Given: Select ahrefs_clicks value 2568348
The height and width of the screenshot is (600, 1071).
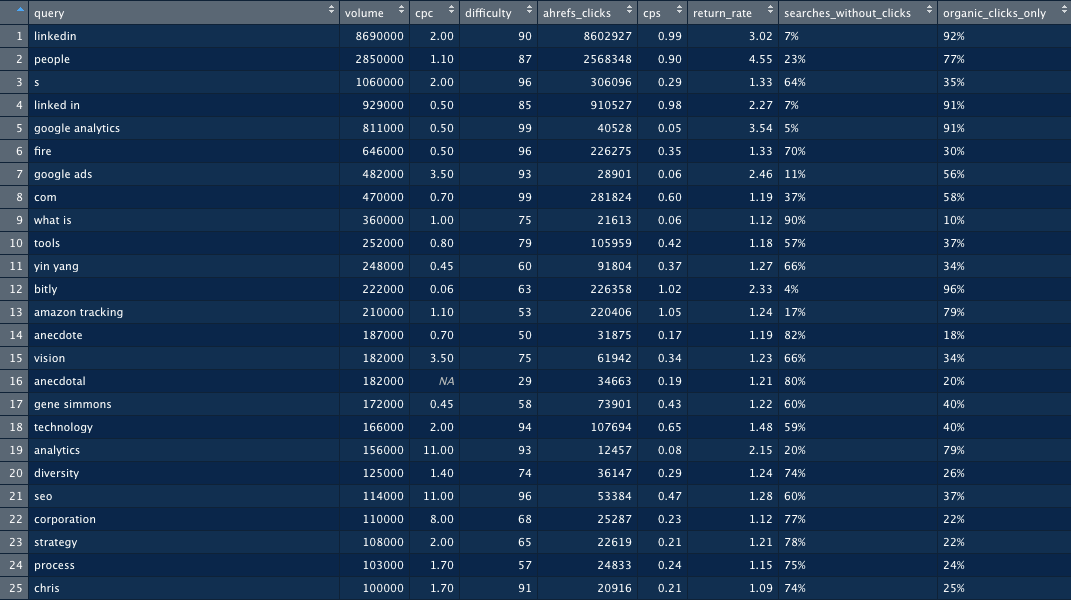Looking at the screenshot, I should coord(608,59).
